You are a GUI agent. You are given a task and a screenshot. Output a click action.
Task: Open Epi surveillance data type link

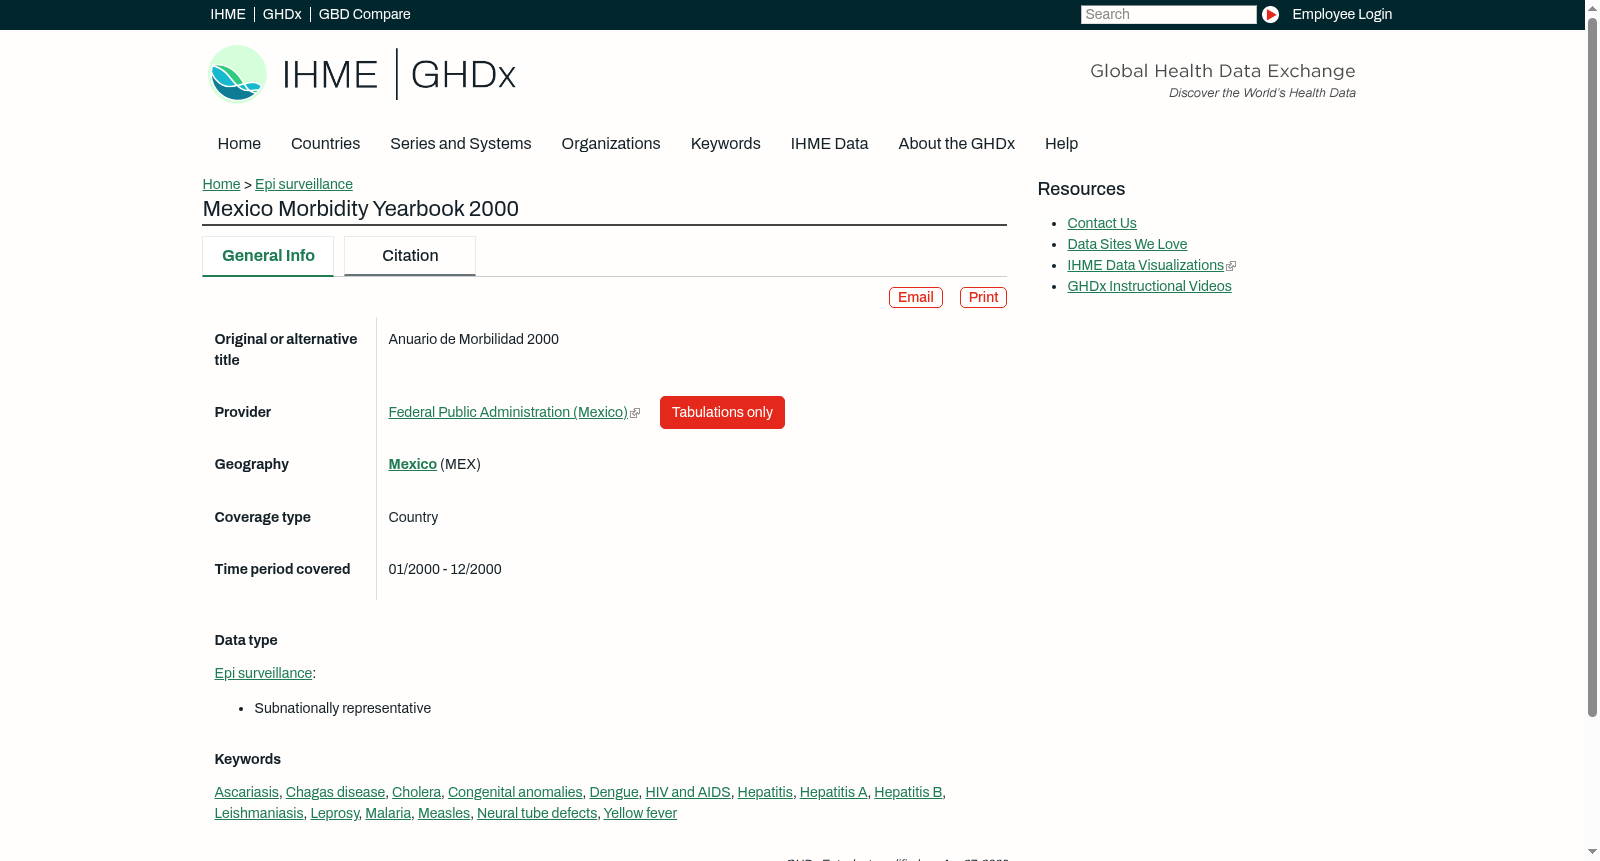(x=263, y=673)
